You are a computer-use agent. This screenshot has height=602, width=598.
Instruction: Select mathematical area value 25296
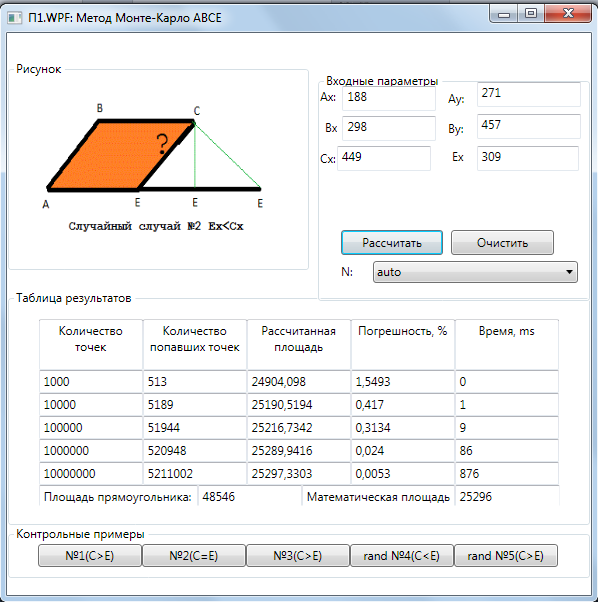point(507,496)
